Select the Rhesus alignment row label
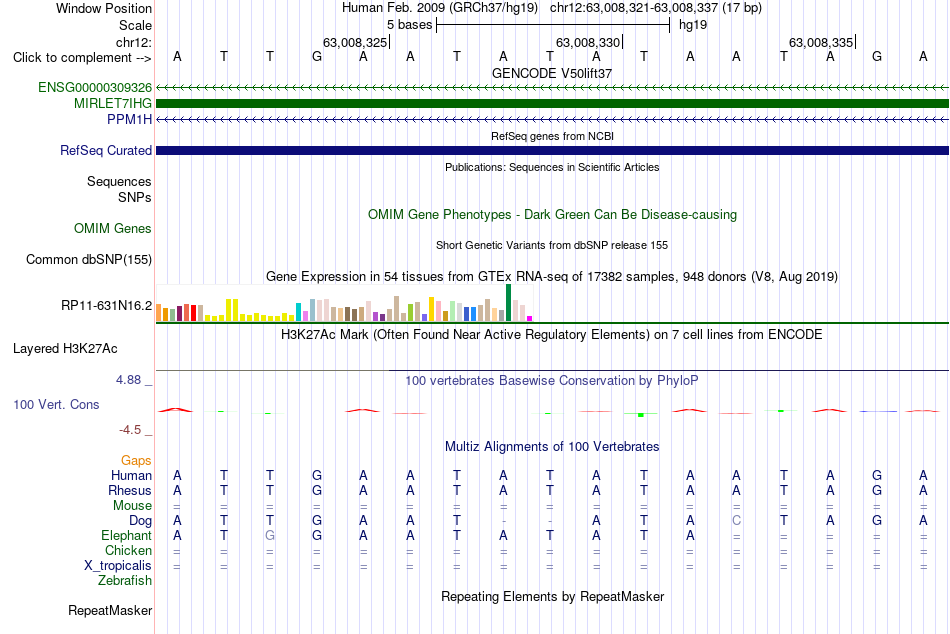Image resolution: width=950 pixels, height=634 pixels. pyautogui.click(x=130, y=490)
